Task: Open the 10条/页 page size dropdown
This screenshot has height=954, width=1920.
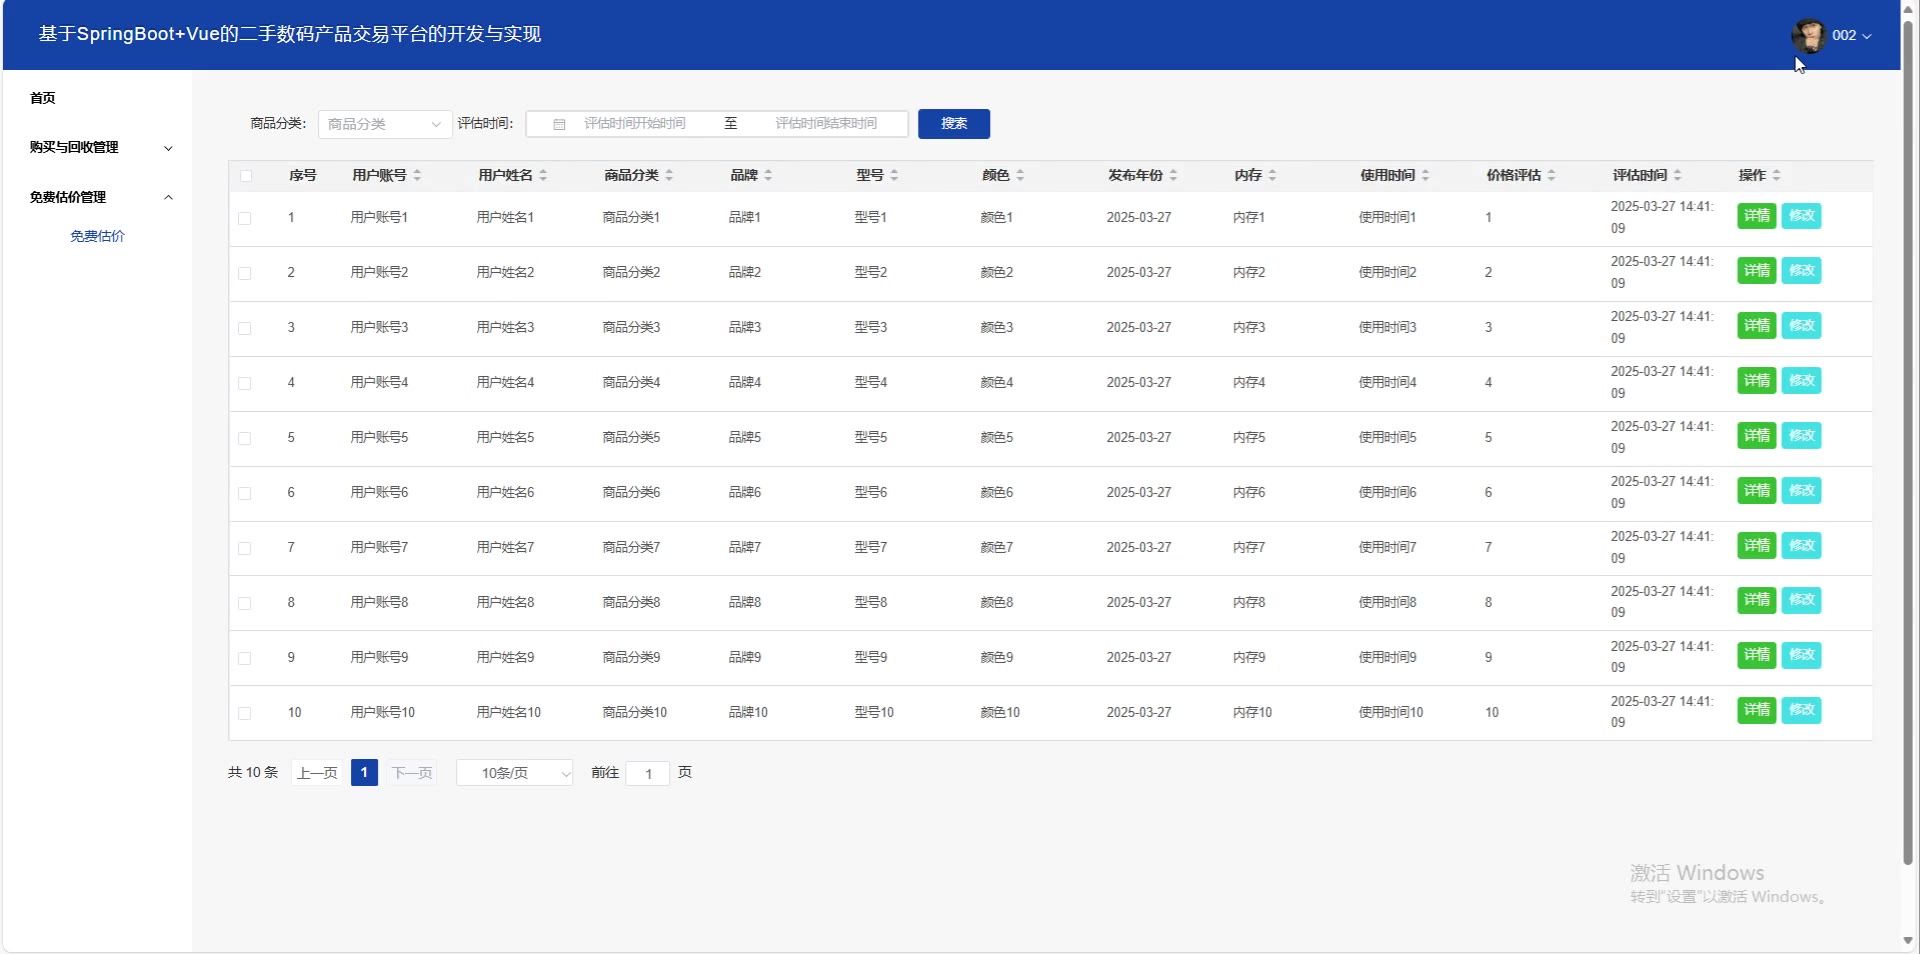Action: click(514, 773)
